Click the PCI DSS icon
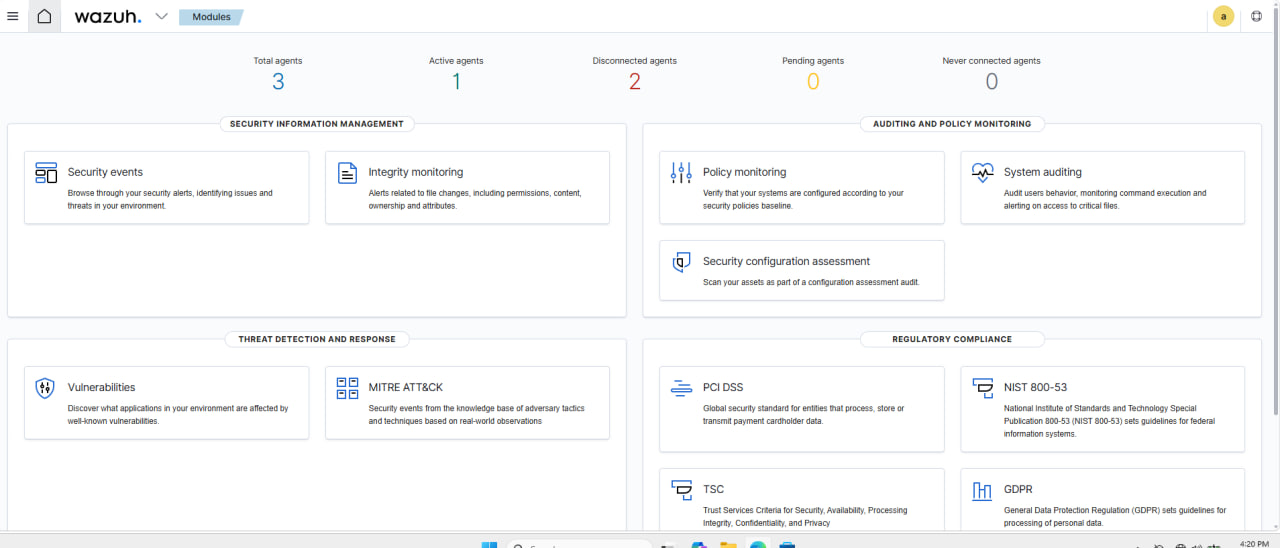Screen dimensions: 1280x548 (681, 388)
